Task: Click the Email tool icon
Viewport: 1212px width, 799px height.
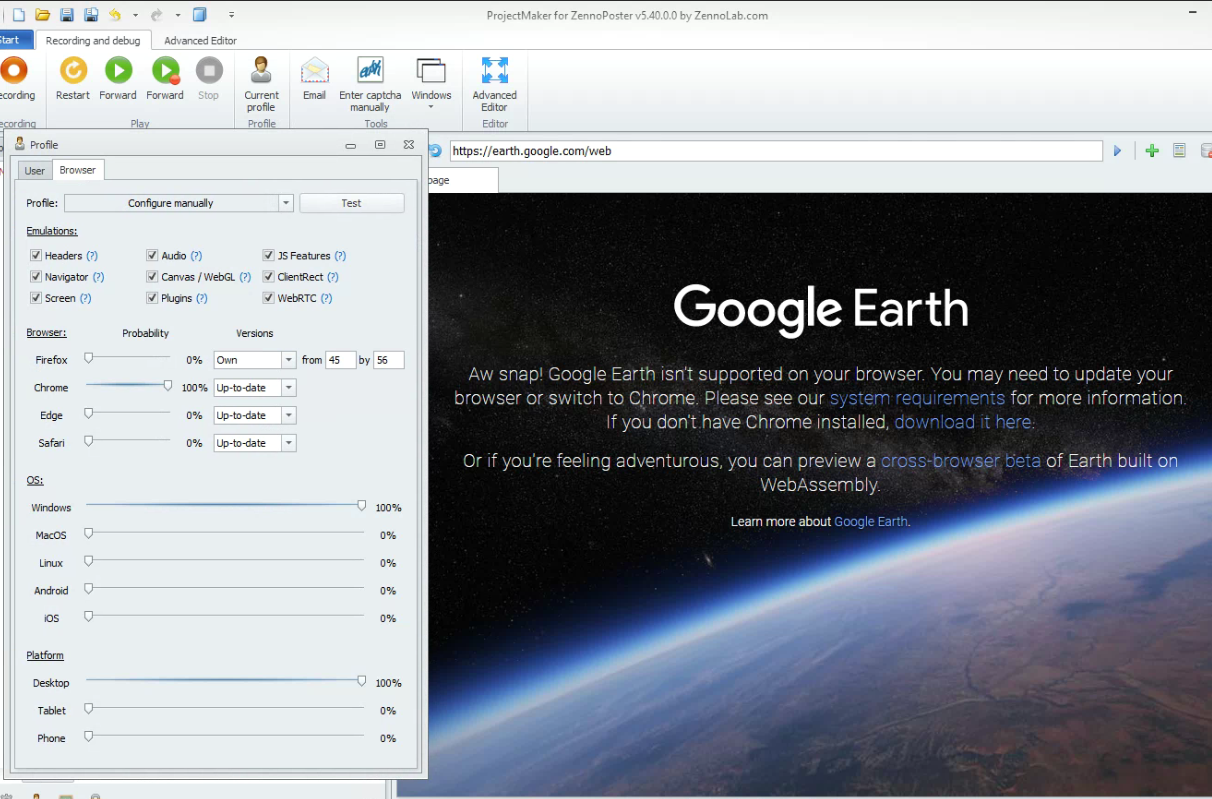Action: tap(314, 71)
